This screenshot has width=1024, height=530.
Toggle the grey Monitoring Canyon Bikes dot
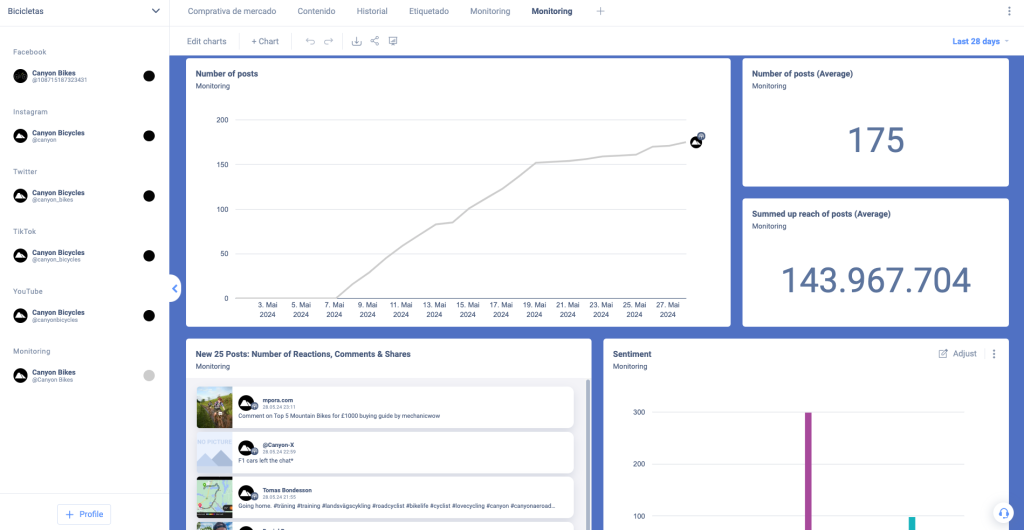pyautogui.click(x=149, y=376)
